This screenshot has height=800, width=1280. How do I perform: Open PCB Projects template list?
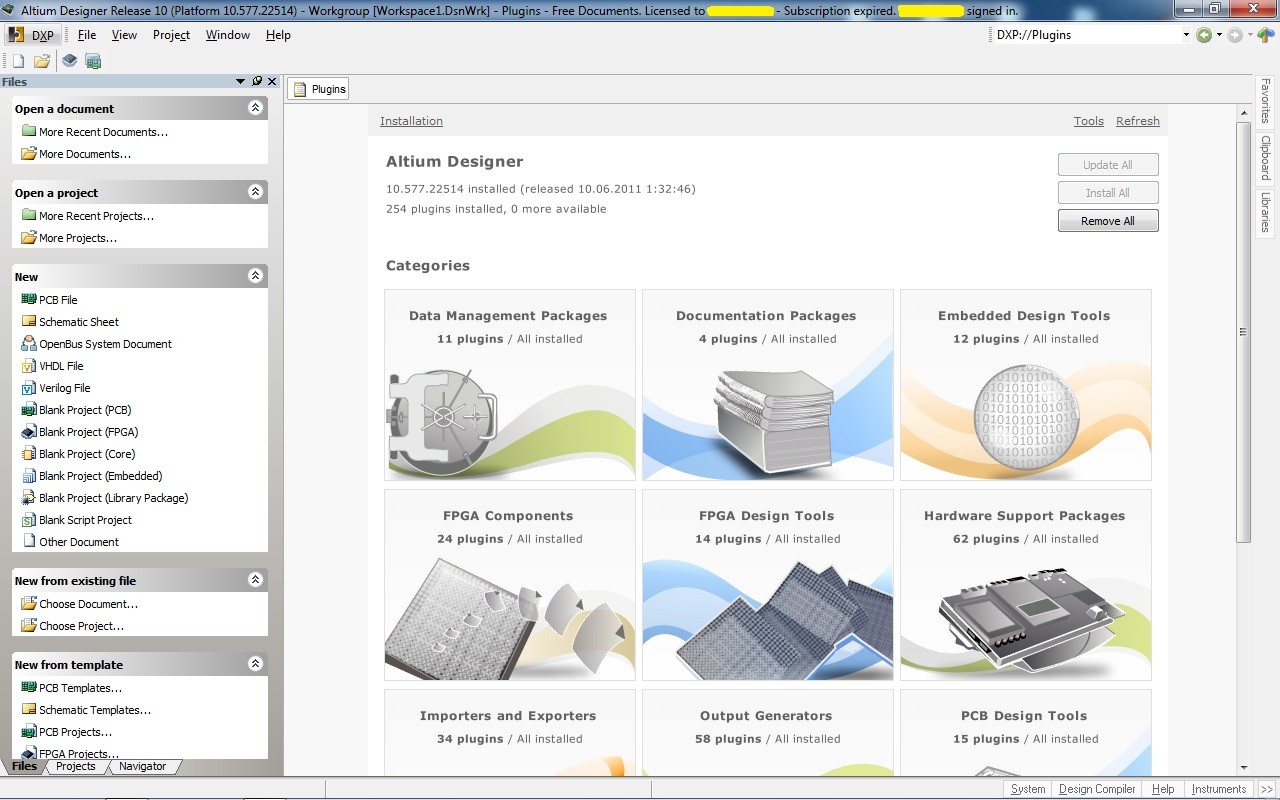coord(75,732)
